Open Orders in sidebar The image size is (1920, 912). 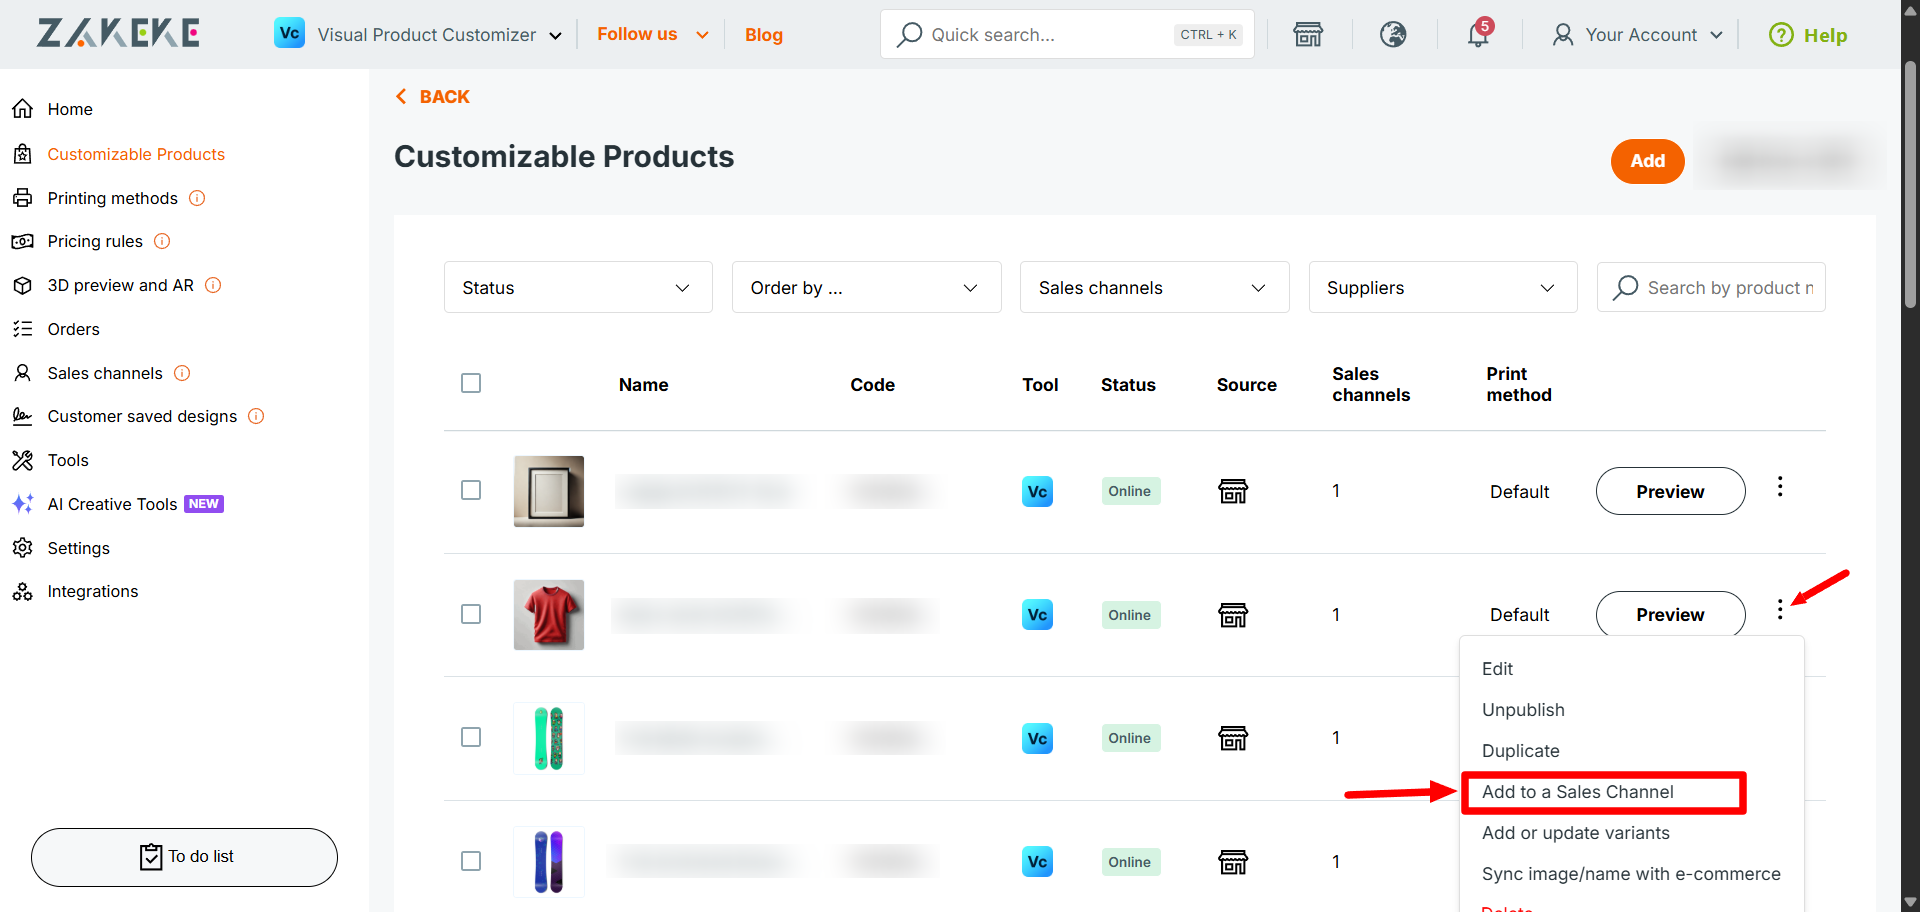click(x=73, y=329)
